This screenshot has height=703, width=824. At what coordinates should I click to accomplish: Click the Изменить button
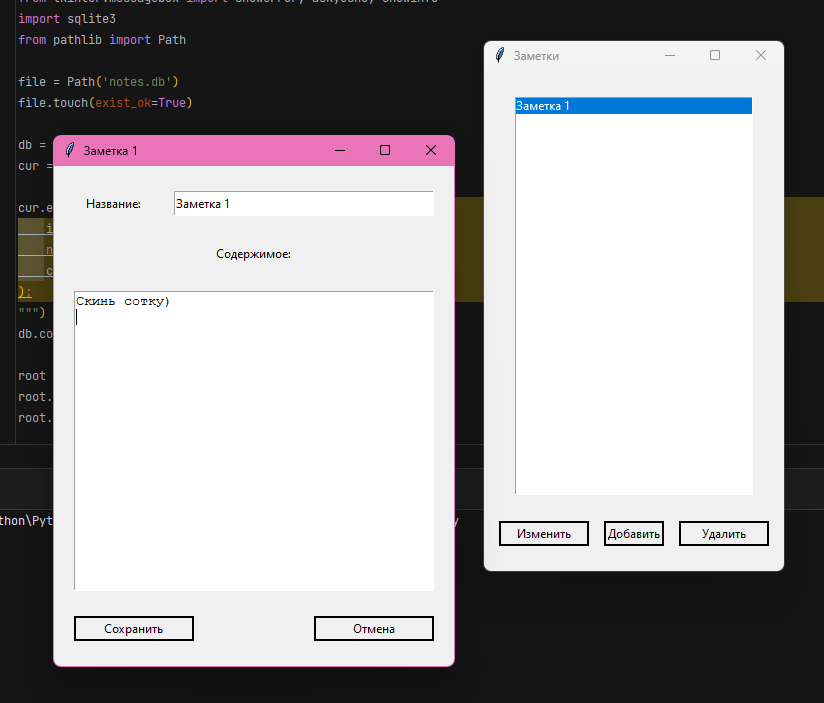[x=544, y=534]
